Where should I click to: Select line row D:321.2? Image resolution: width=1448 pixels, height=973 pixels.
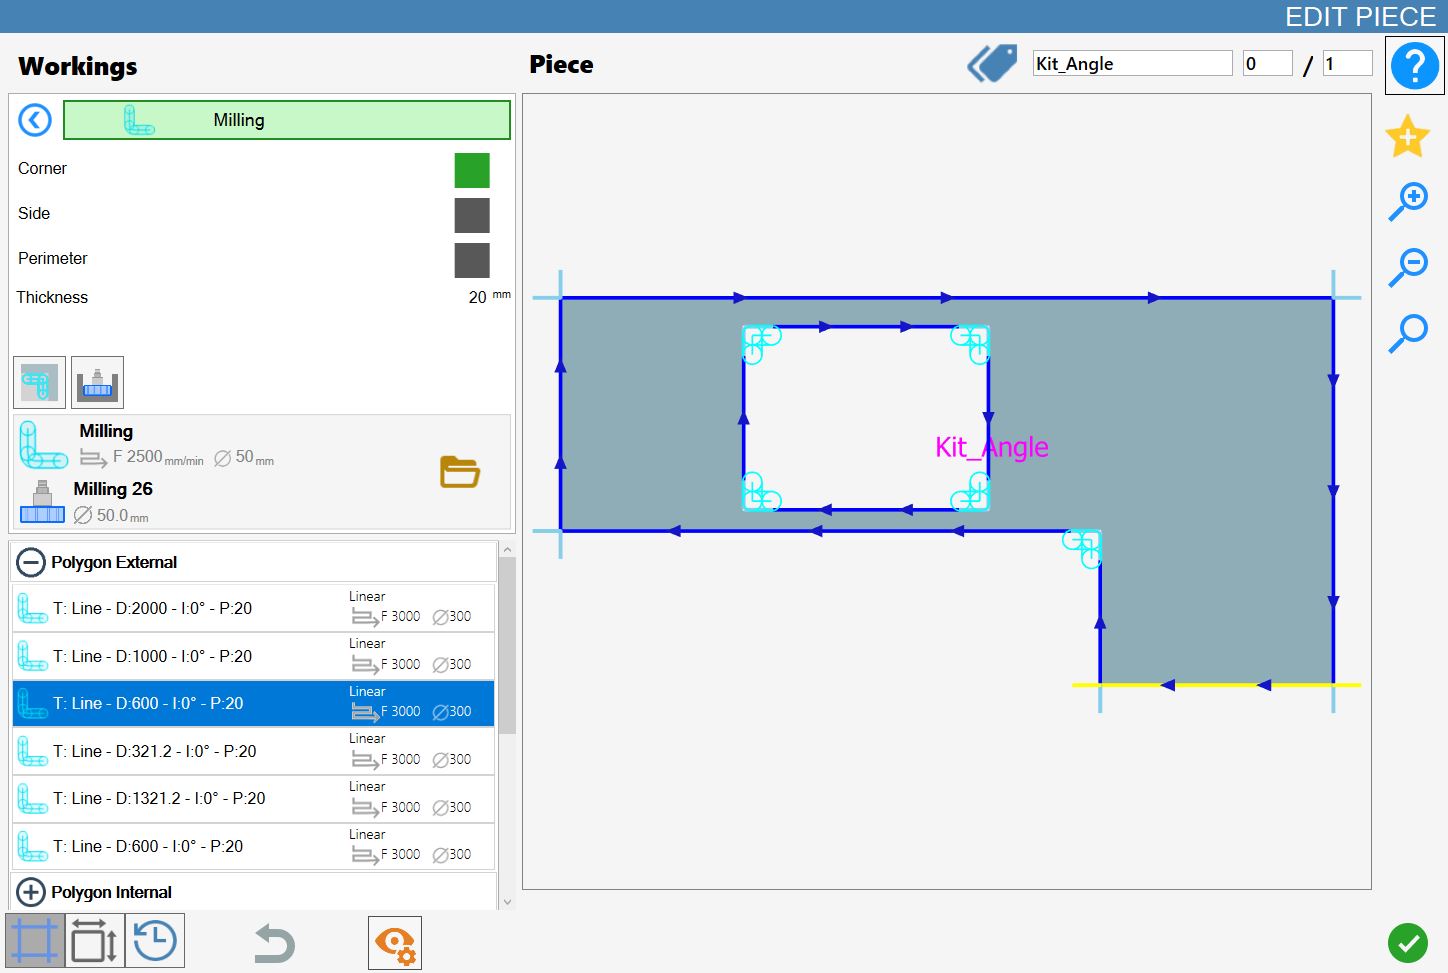click(254, 751)
